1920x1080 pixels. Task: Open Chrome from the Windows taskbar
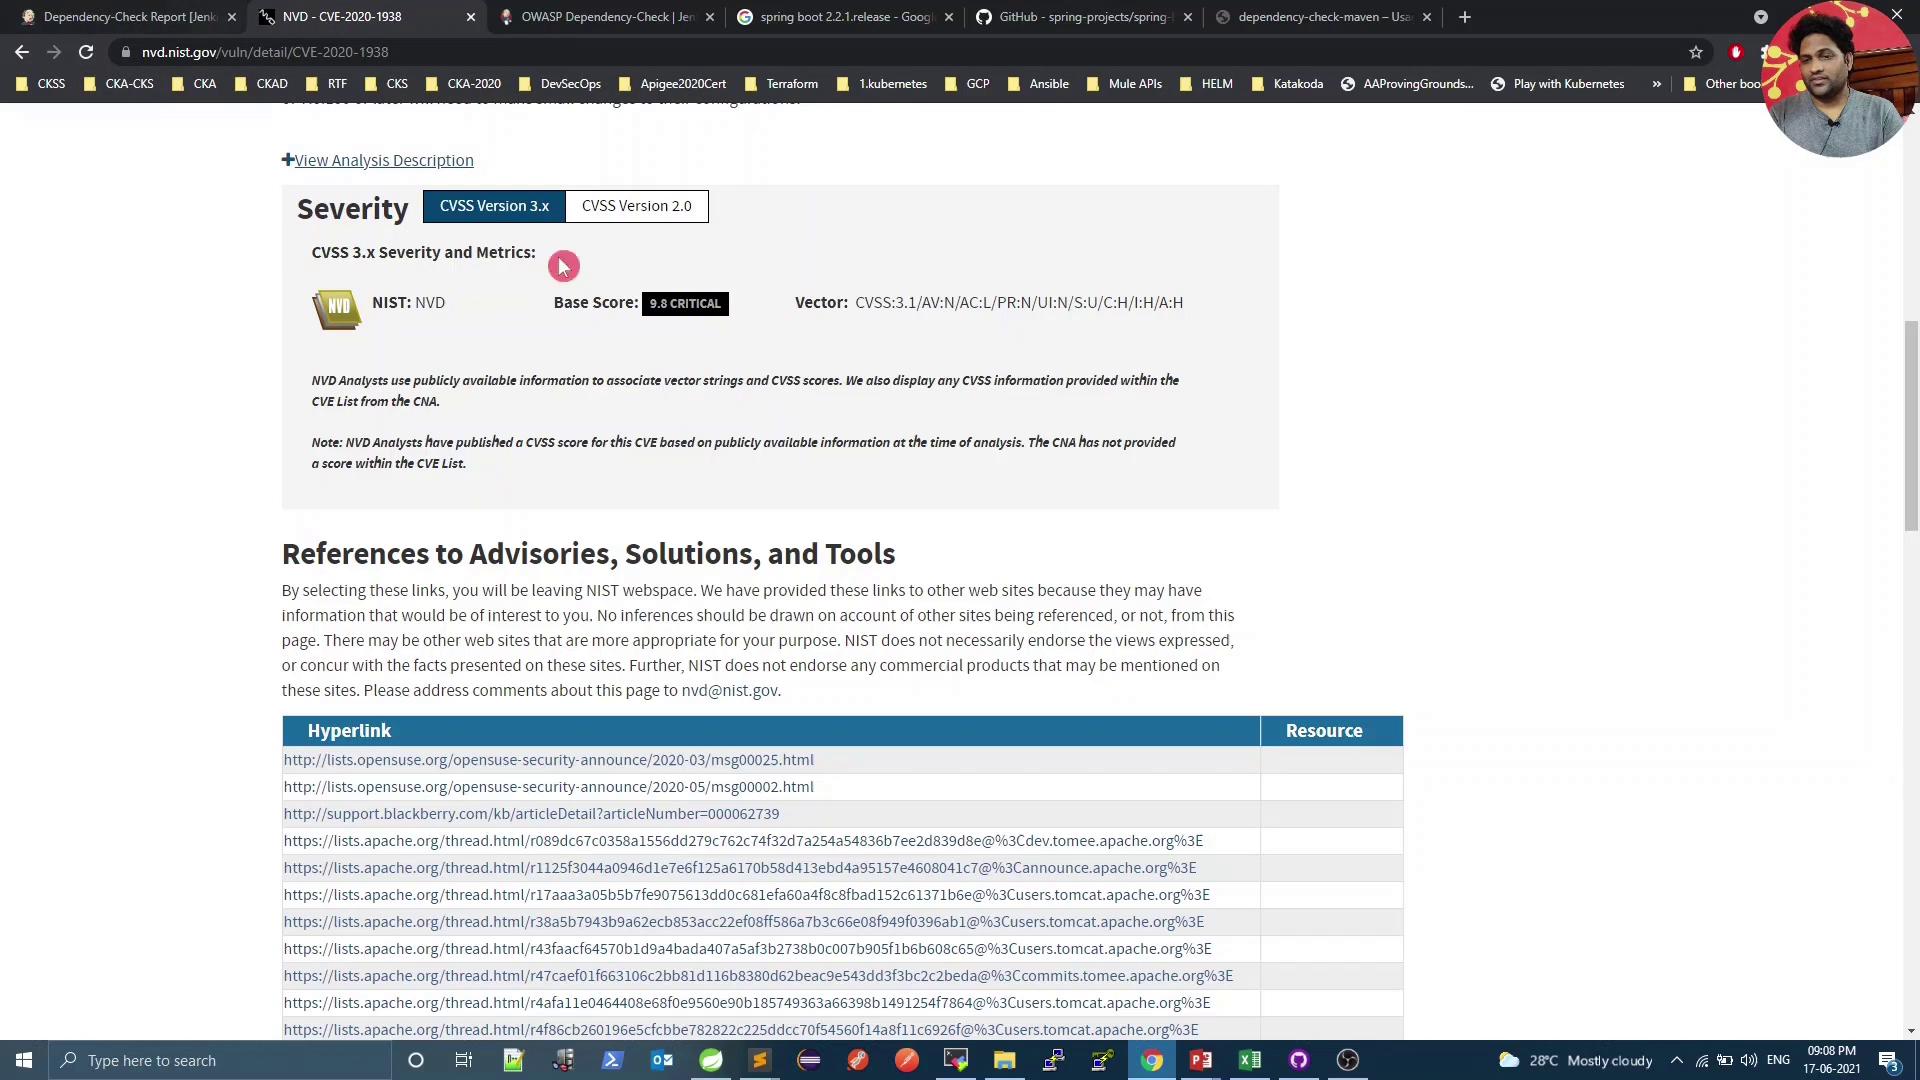pos(1152,1060)
